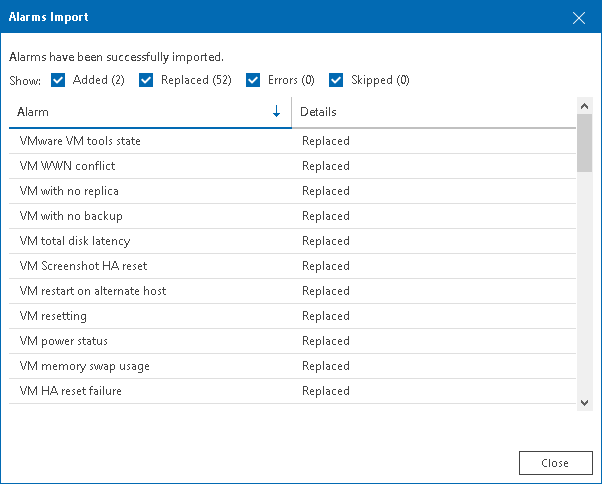This screenshot has width=602, height=484.
Task: Click the vertical scrollbar thumb
Action: pyautogui.click(x=584, y=143)
